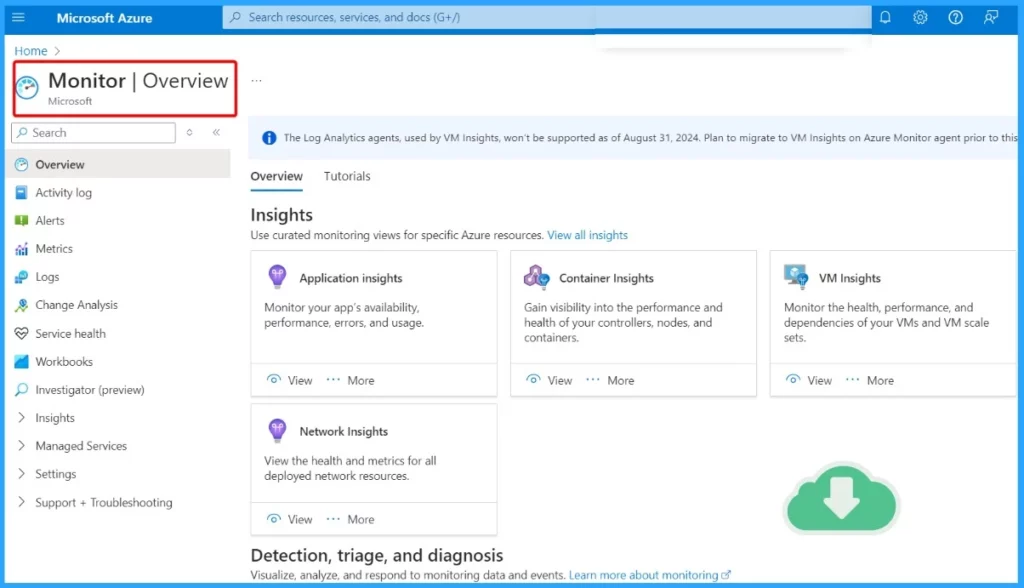Click the Network Insights card title

344,431
